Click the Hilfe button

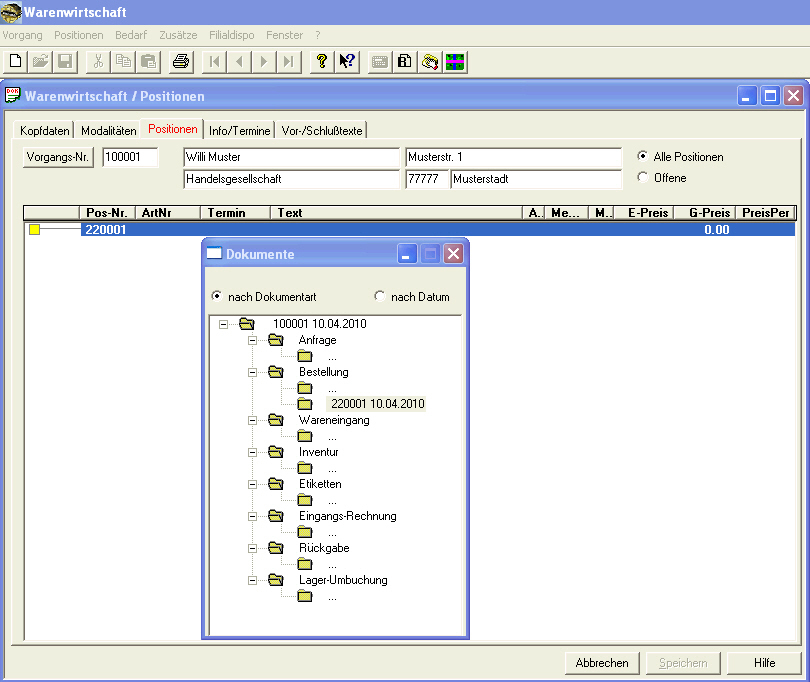pos(764,663)
